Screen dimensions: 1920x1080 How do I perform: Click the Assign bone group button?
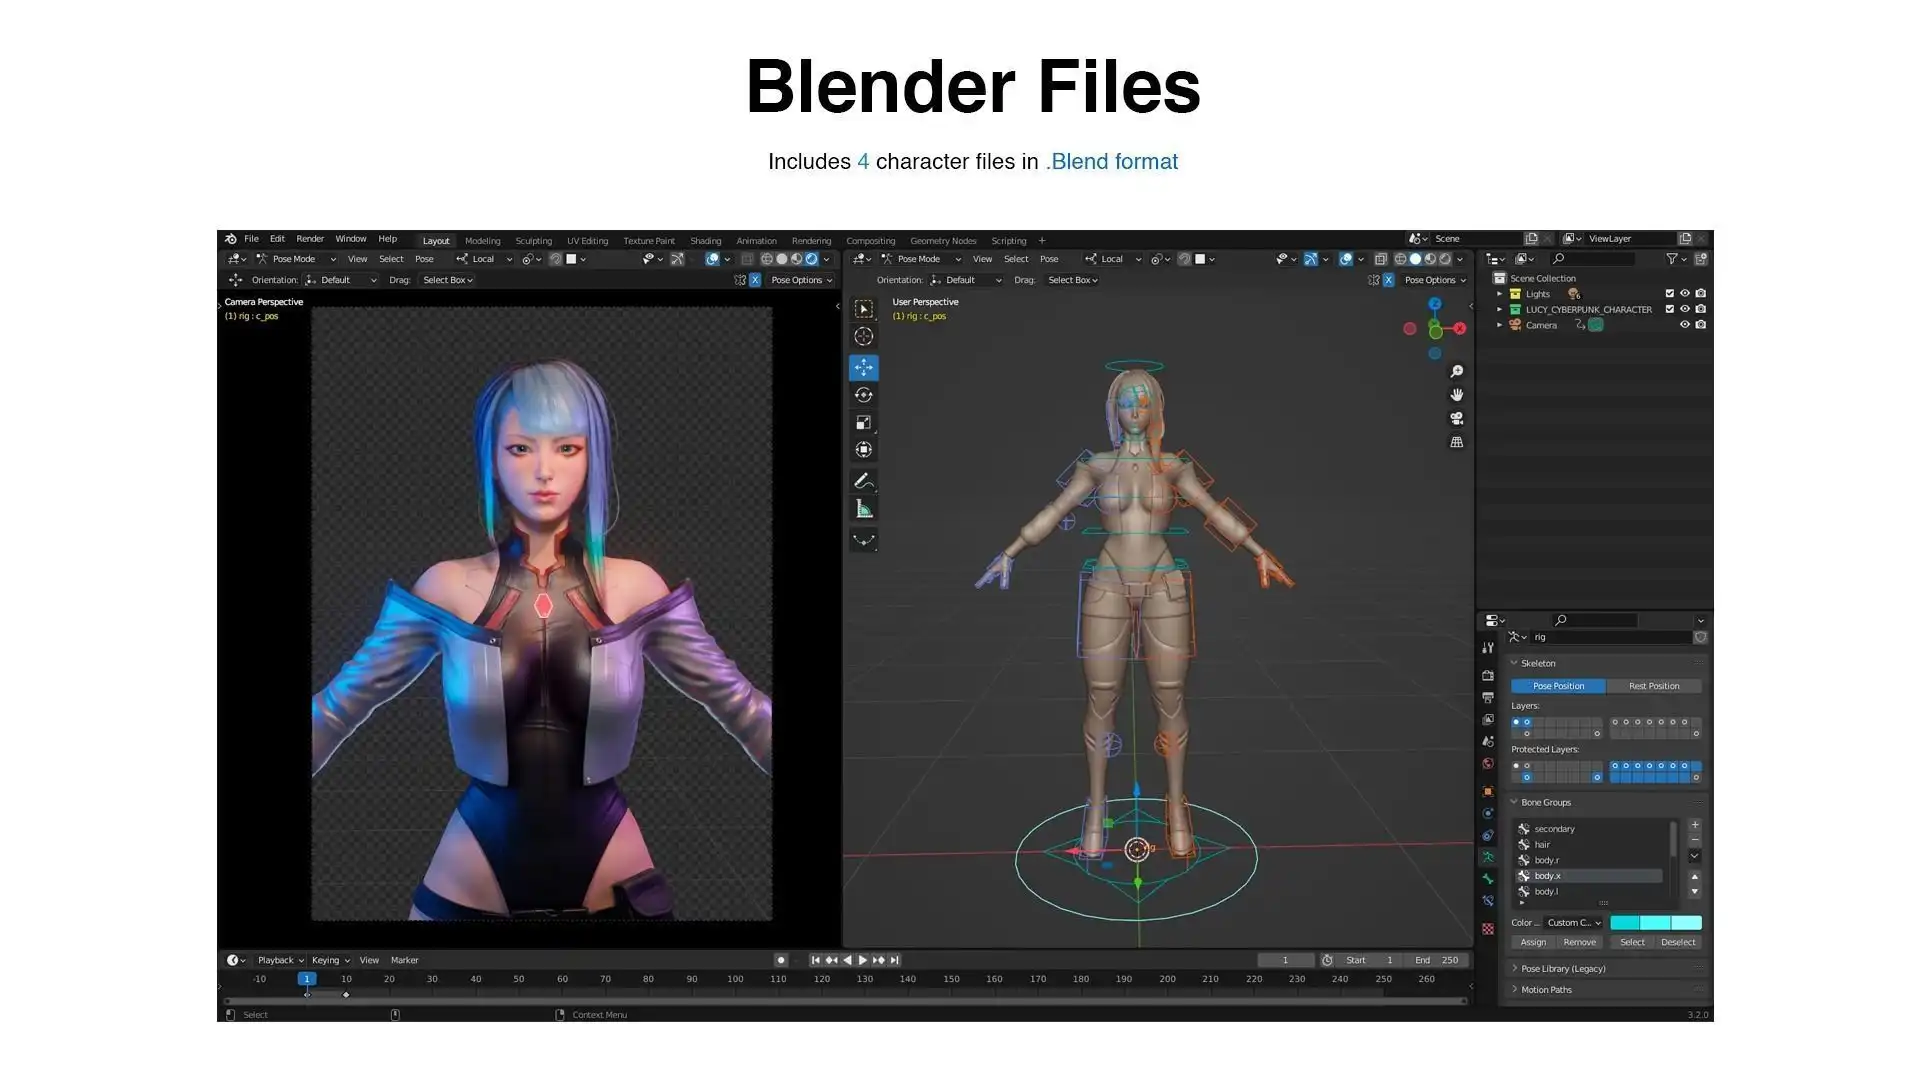tap(1533, 942)
